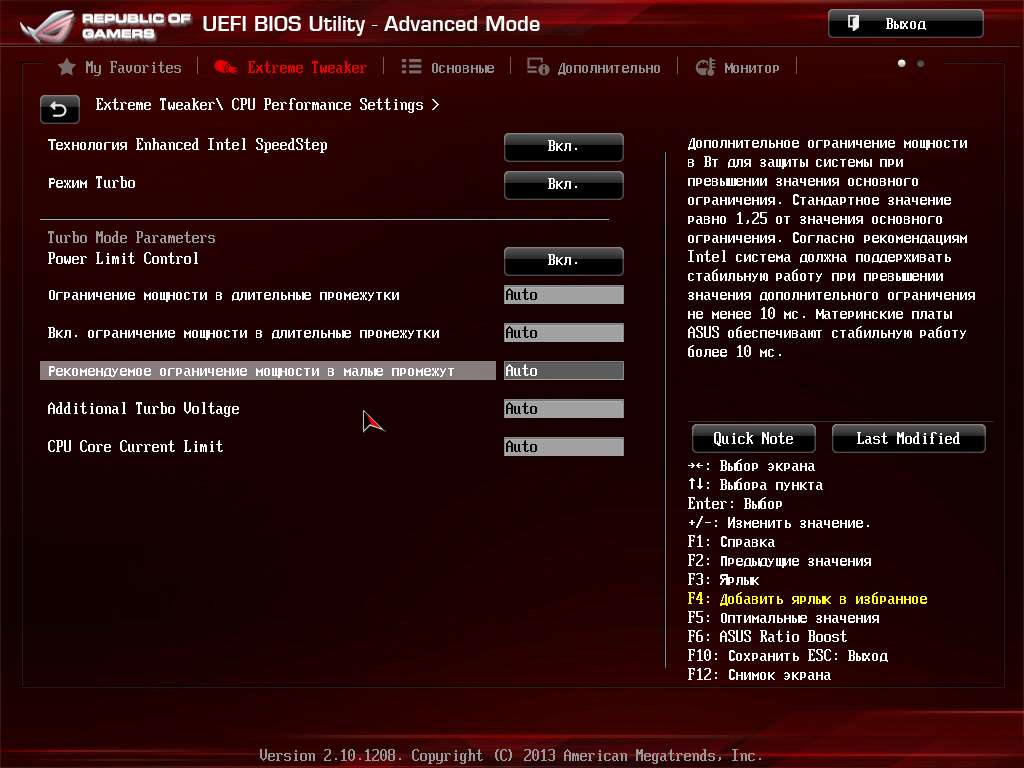Toggle Режим Turbo Вкл. button
1024x768 pixels.
click(x=564, y=184)
